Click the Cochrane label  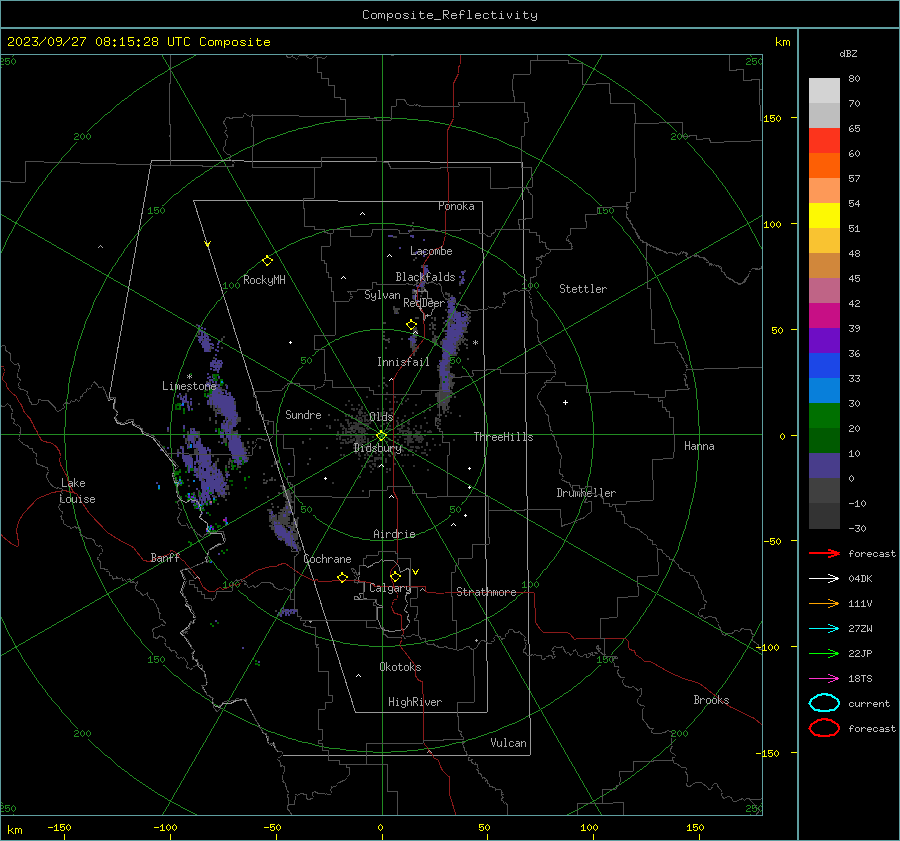tap(327, 559)
